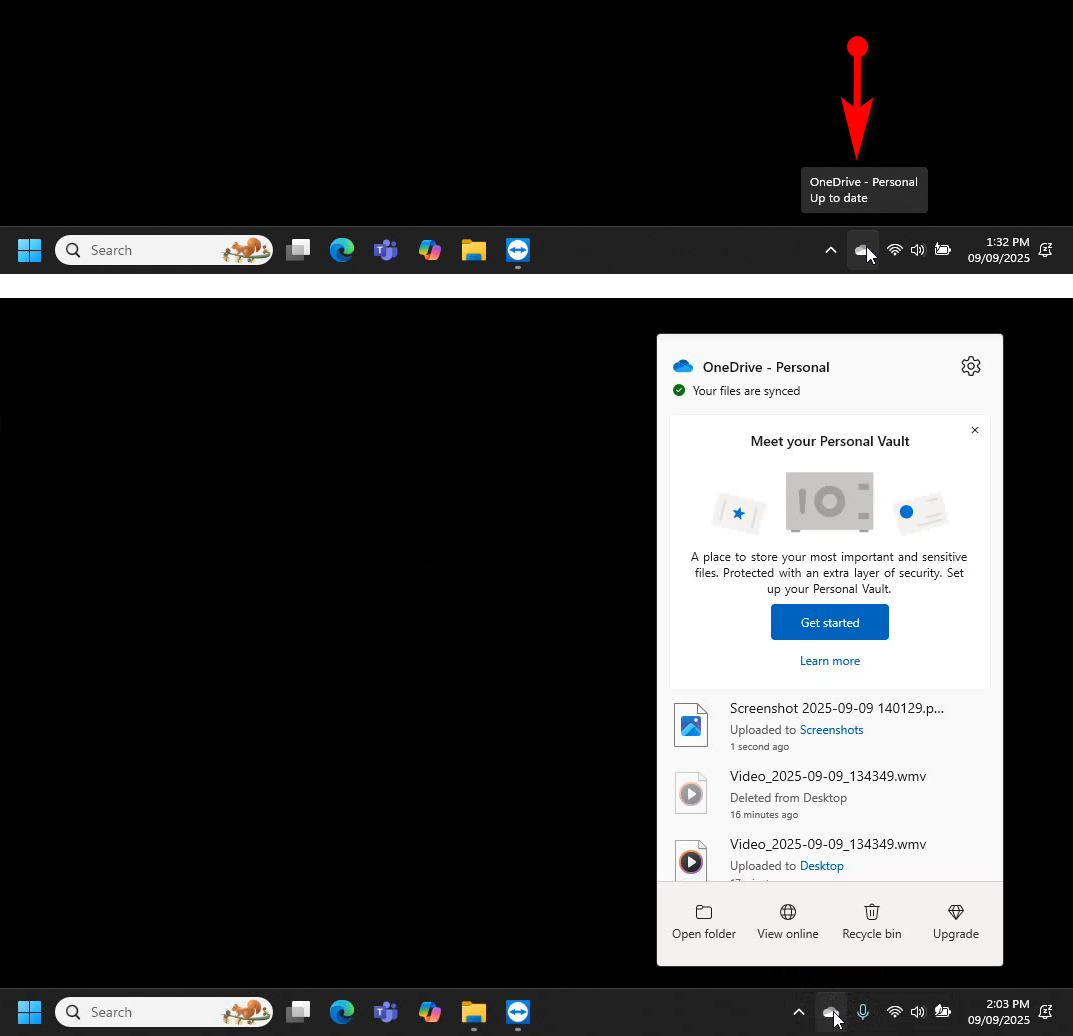Open Microsoft Teams from the 1:32 PM taskbar
This screenshot has height=1036, width=1073.
pos(385,250)
